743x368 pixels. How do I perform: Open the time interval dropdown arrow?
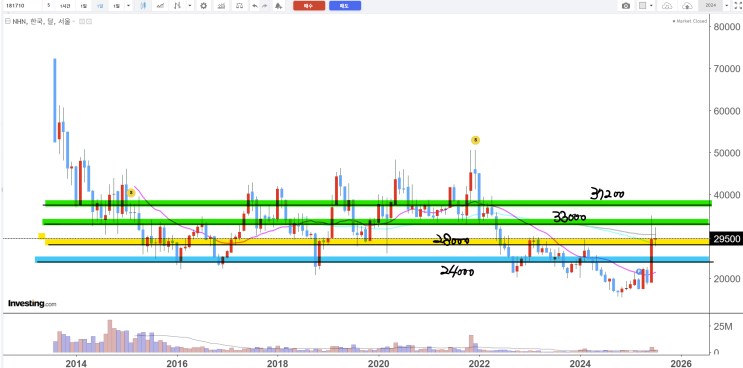pos(128,6)
